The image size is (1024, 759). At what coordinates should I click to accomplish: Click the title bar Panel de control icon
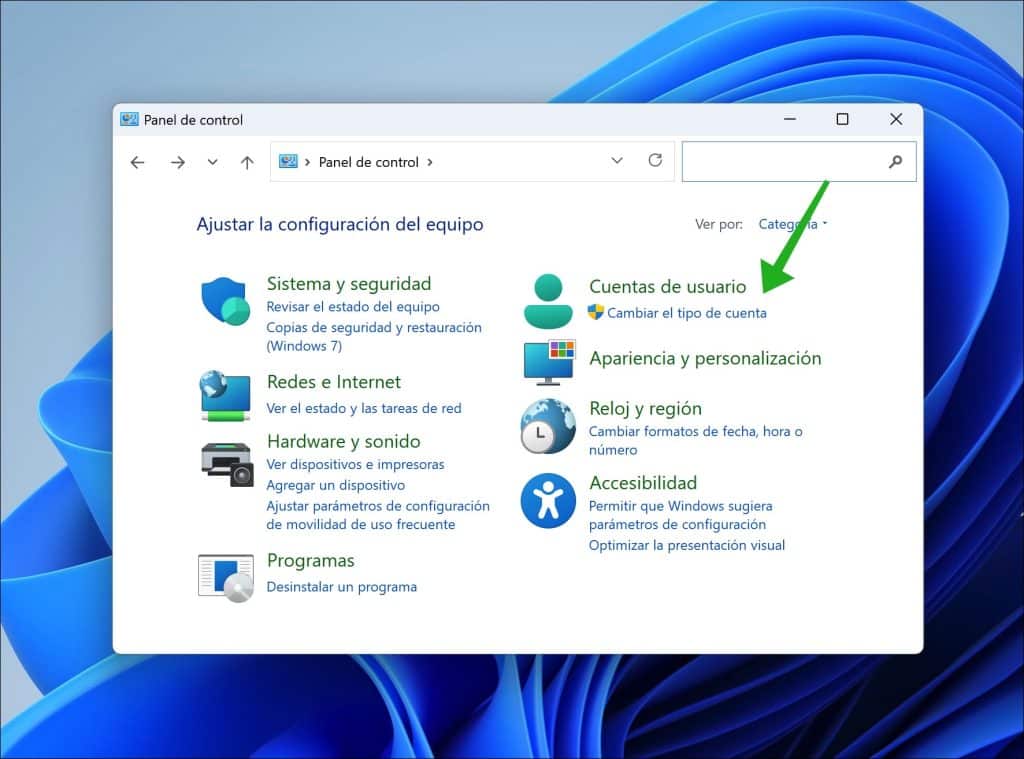pyautogui.click(x=129, y=120)
